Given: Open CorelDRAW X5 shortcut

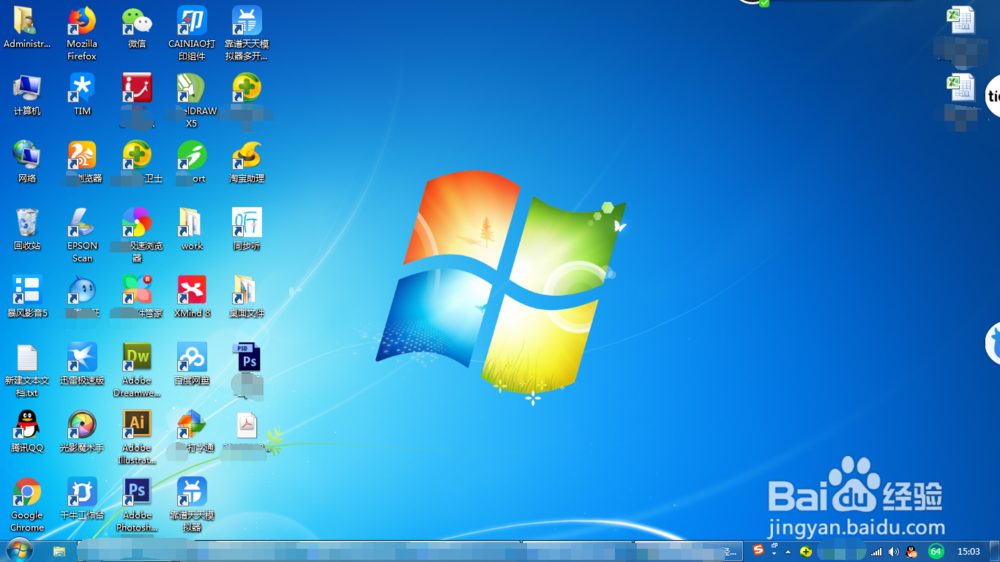Looking at the screenshot, I should point(191,101).
